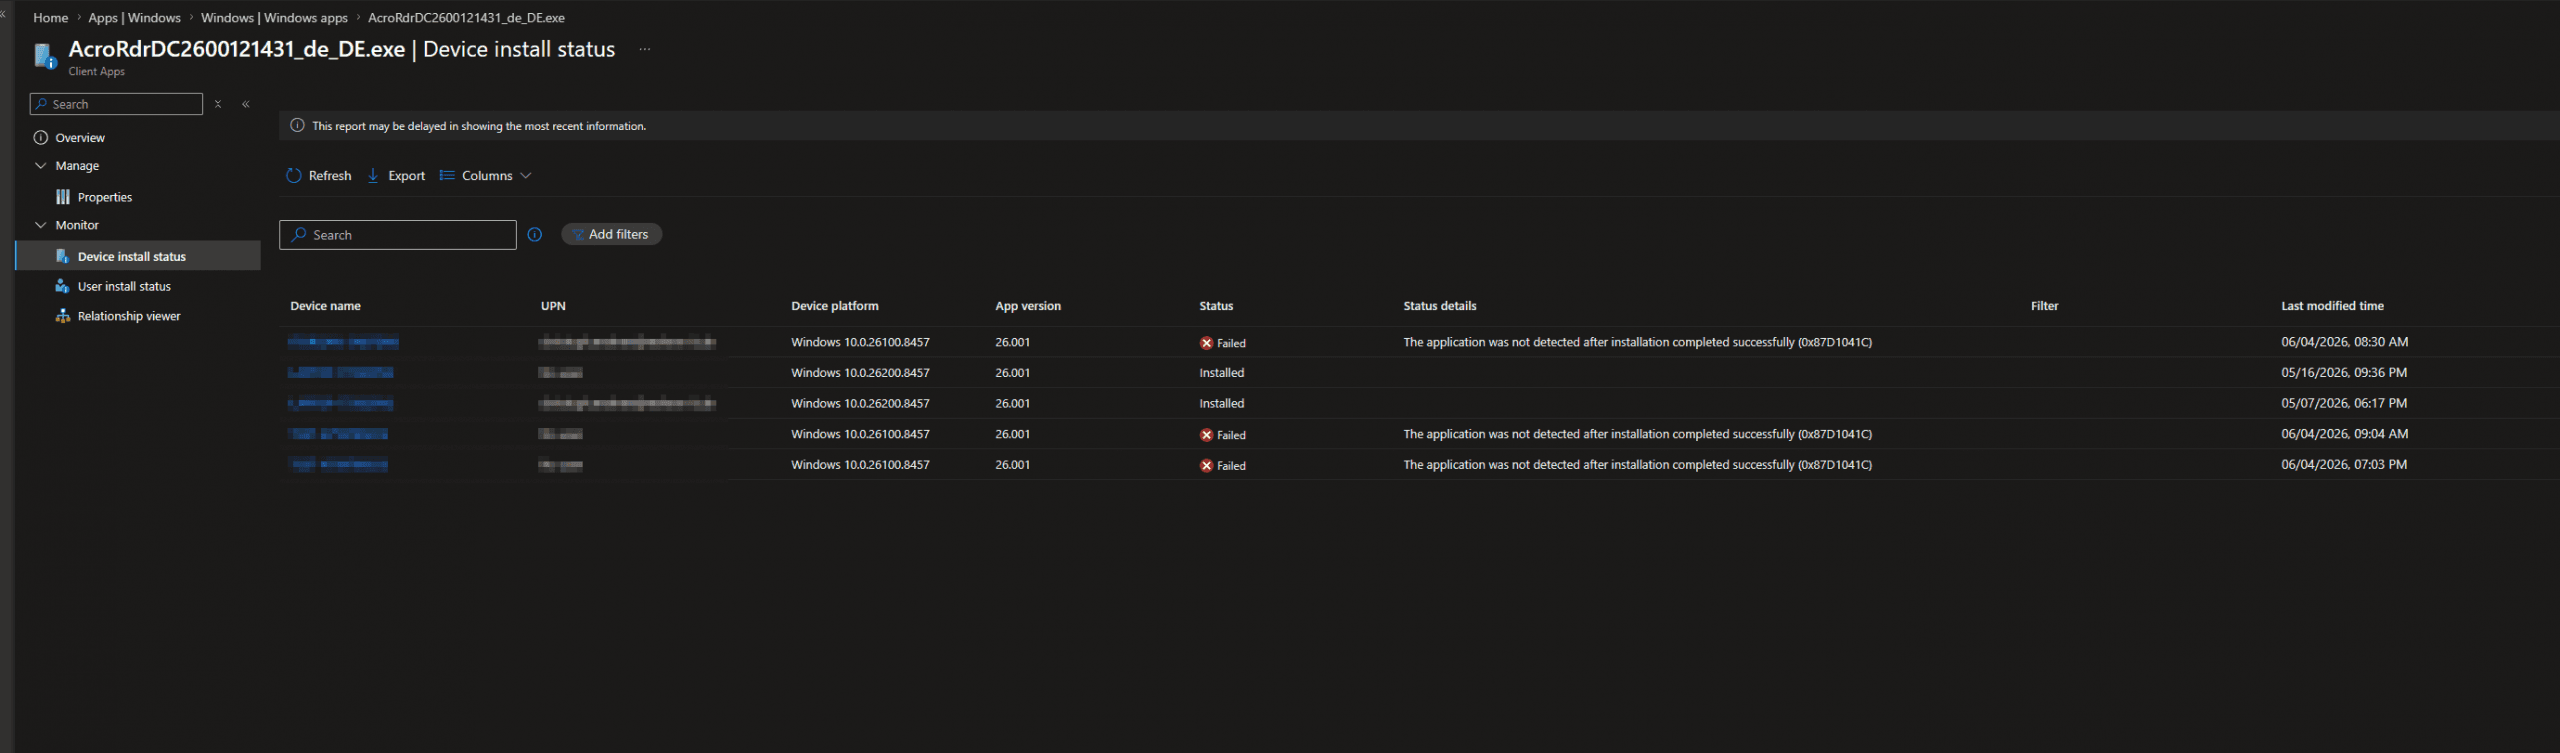The image size is (2560, 753).
Task: Collapse the Manage section chevron
Action: click(41, 166)
